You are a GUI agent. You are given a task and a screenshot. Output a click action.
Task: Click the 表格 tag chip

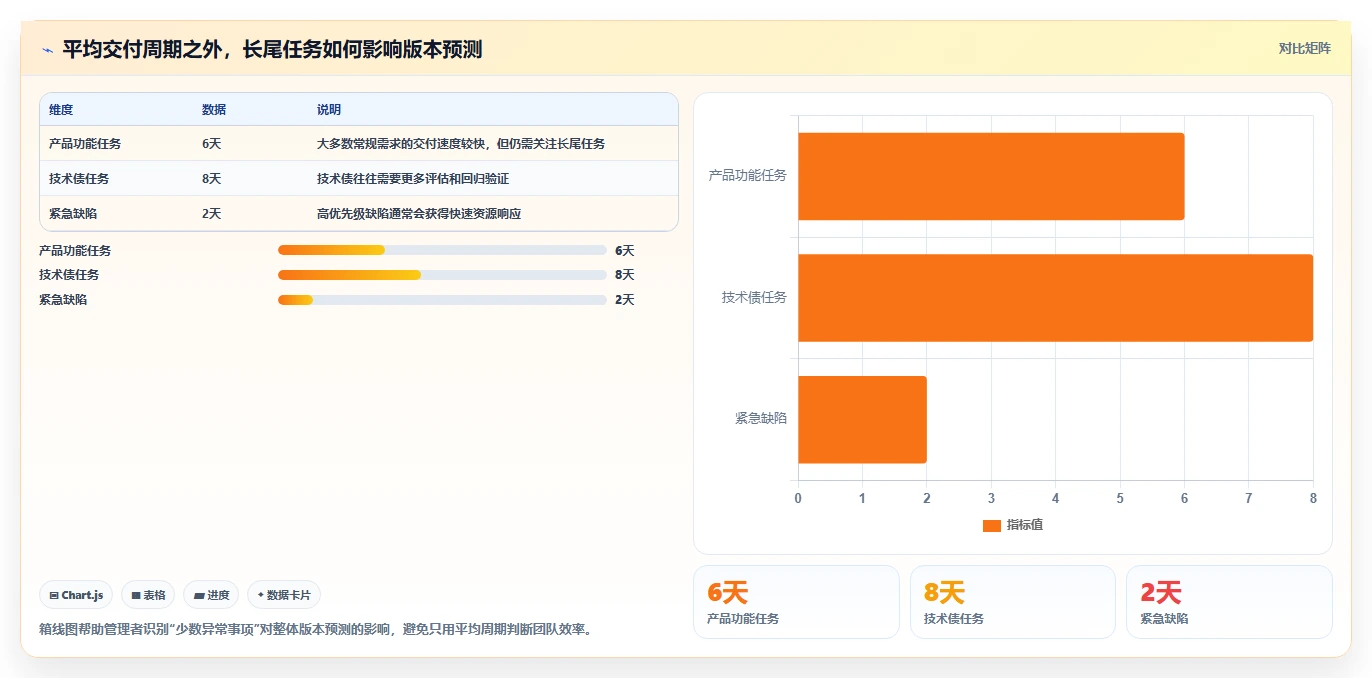(x=148, y=595)
